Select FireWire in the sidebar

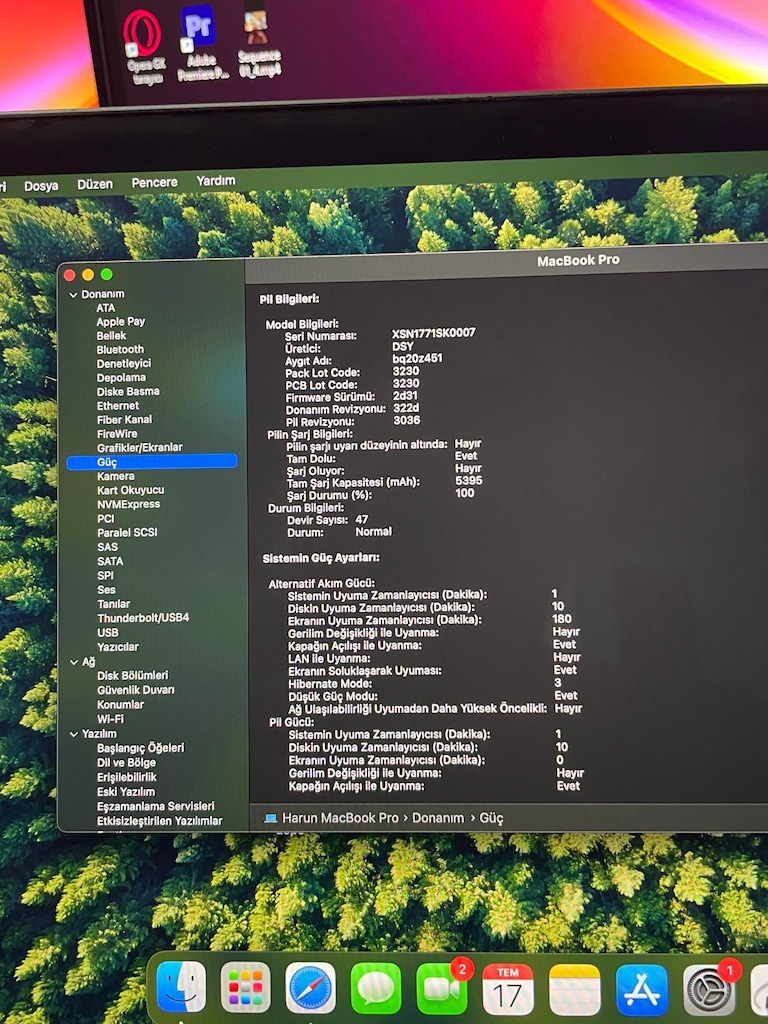(117, 434)
